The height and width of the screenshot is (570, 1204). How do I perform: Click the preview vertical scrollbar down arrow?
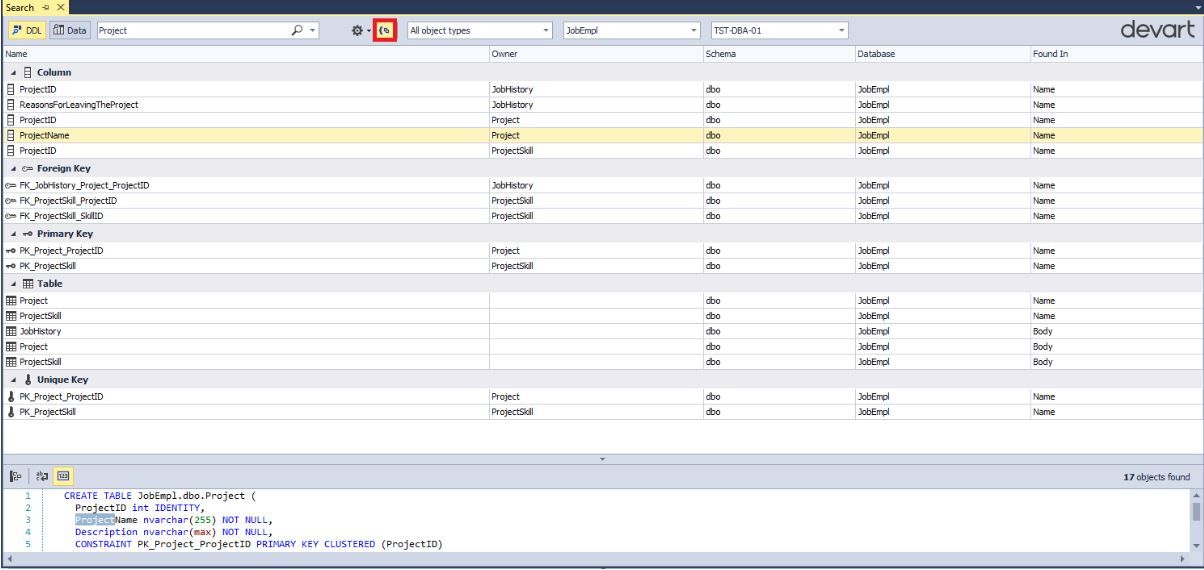pos(1196,545)
